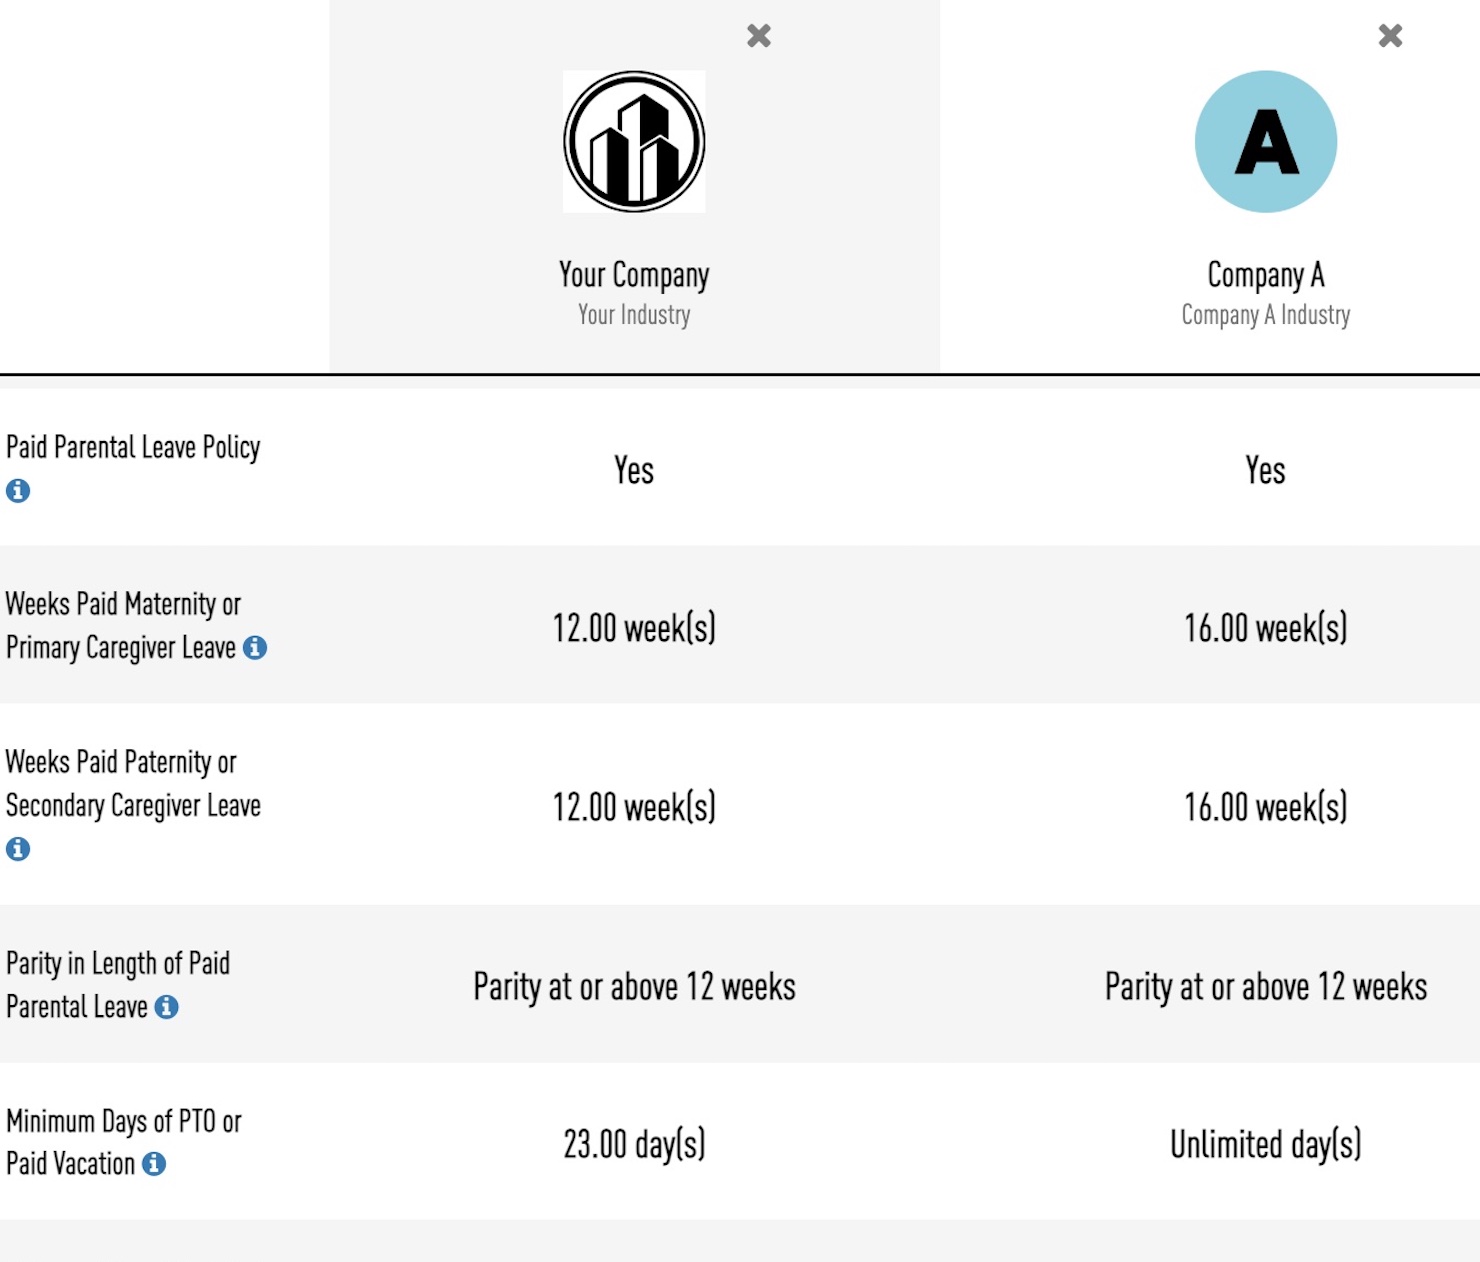Click Your Company's Parity at or above 12 weeks
1480x1262 pixels.
click(x=634, y=987)
